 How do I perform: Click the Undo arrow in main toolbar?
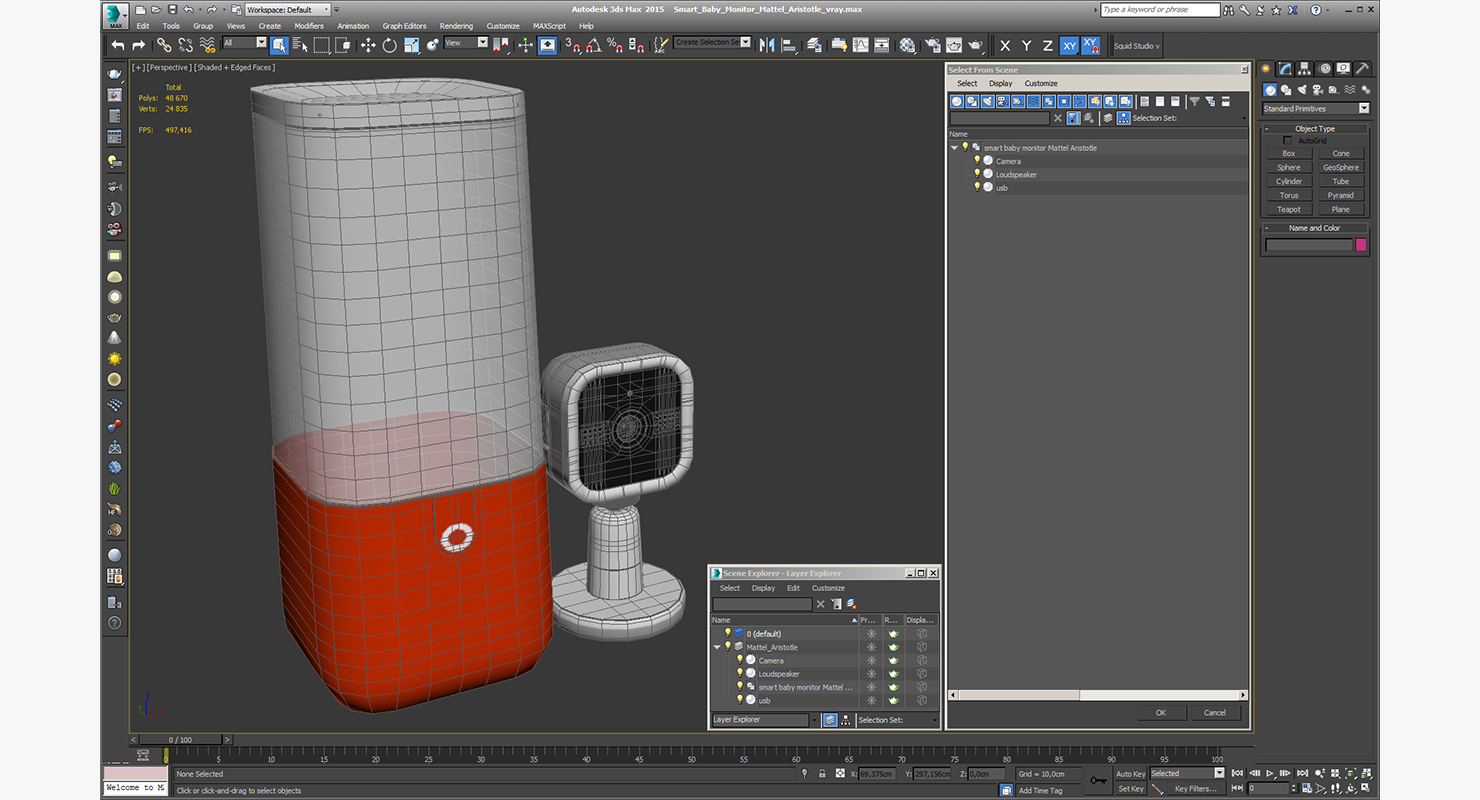click(118, 45)
